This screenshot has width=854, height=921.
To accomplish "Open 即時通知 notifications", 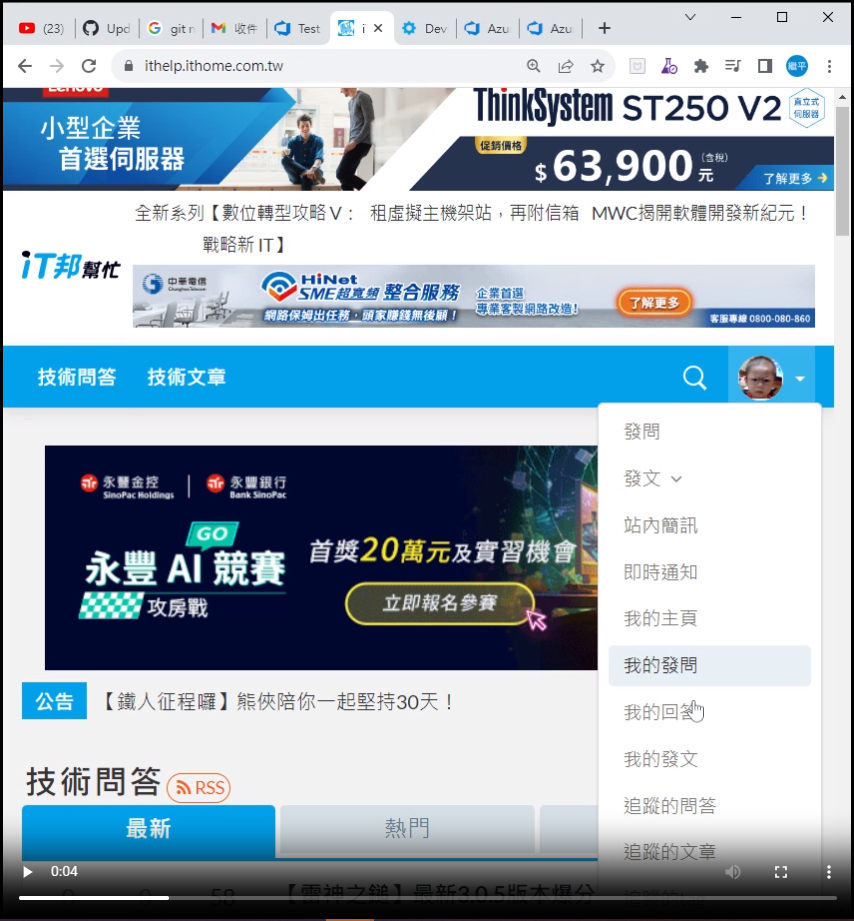I will click(660, 572).
